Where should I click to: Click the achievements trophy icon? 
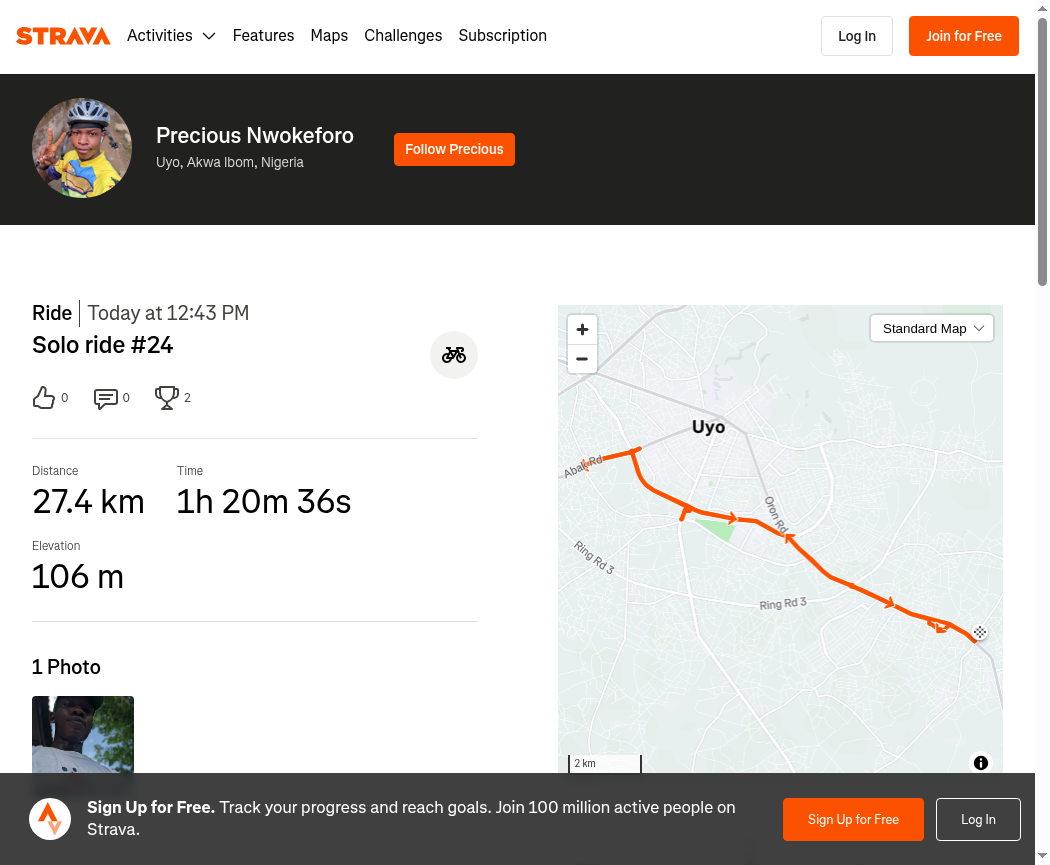click(167, 398)
